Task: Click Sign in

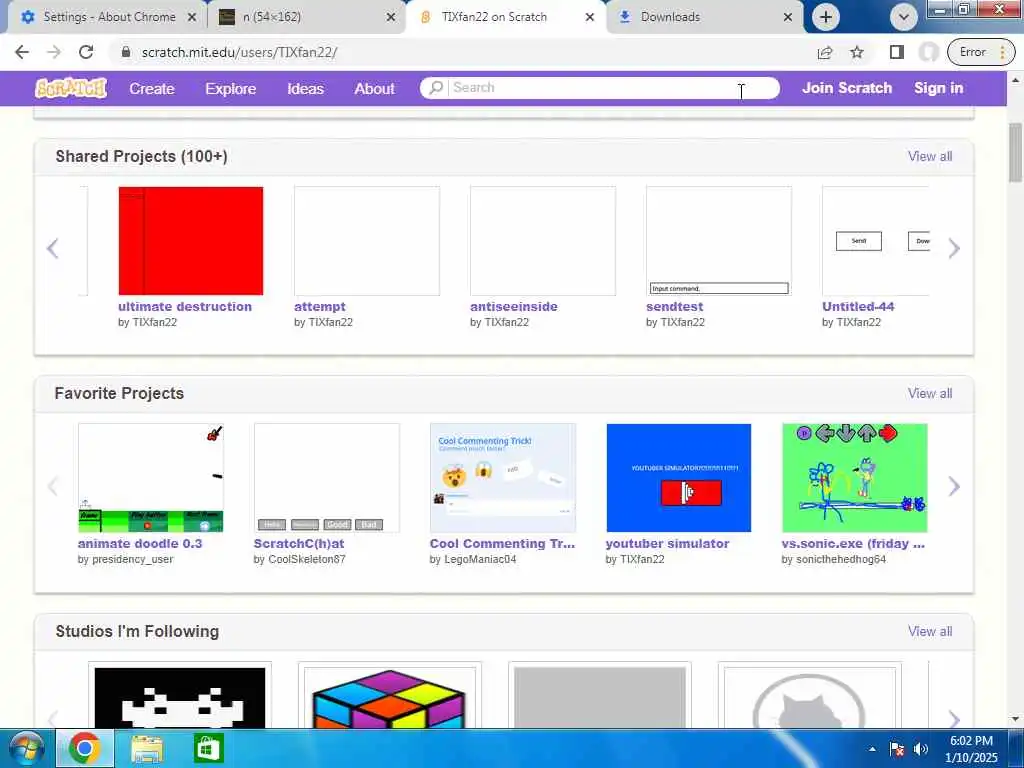Action: coord(938,88)
